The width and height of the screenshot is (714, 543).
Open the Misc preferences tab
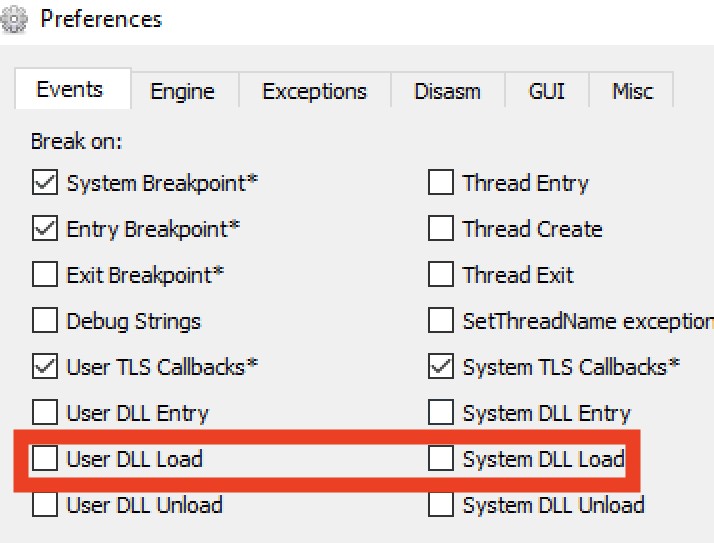coord(630,91)
